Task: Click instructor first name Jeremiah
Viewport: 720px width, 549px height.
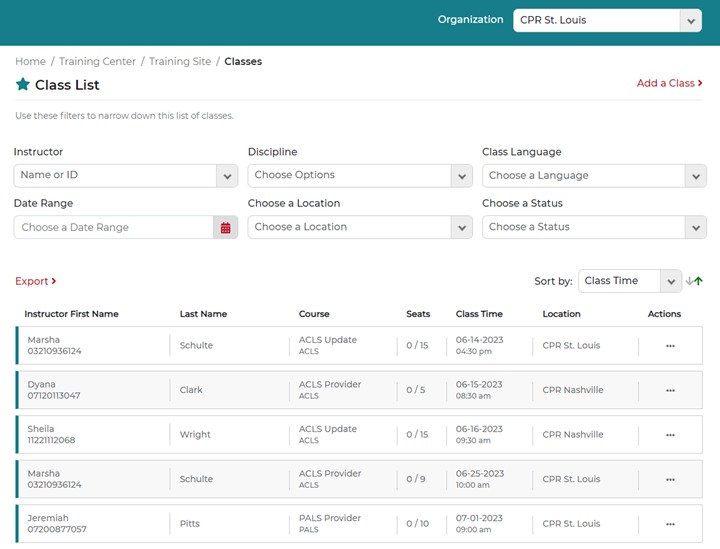Action: click(48, 518)
